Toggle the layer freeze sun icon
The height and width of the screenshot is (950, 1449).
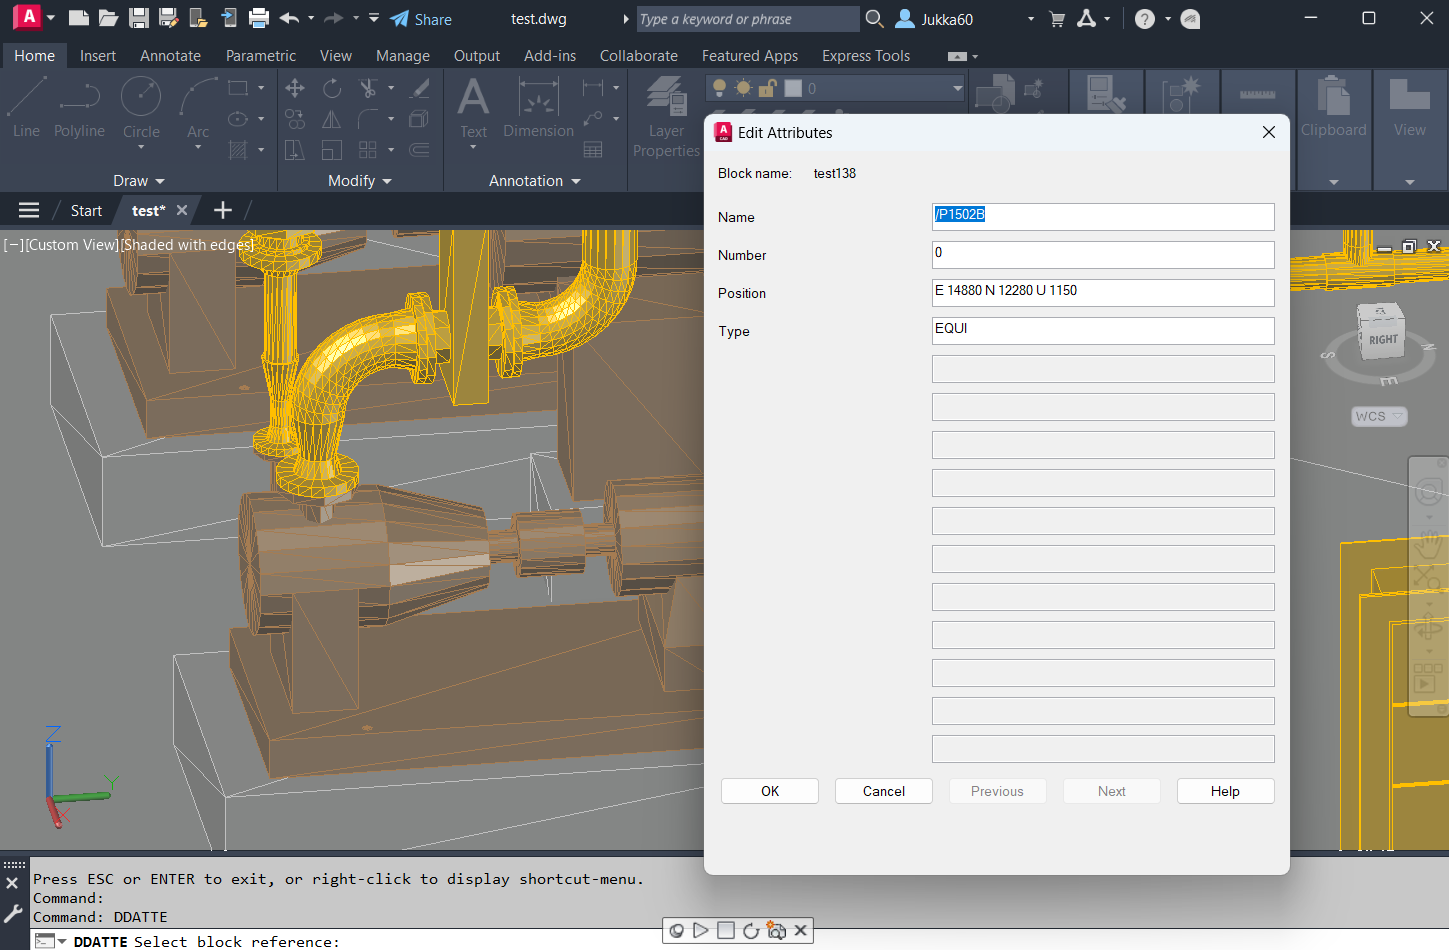click(x=743, y=89)
